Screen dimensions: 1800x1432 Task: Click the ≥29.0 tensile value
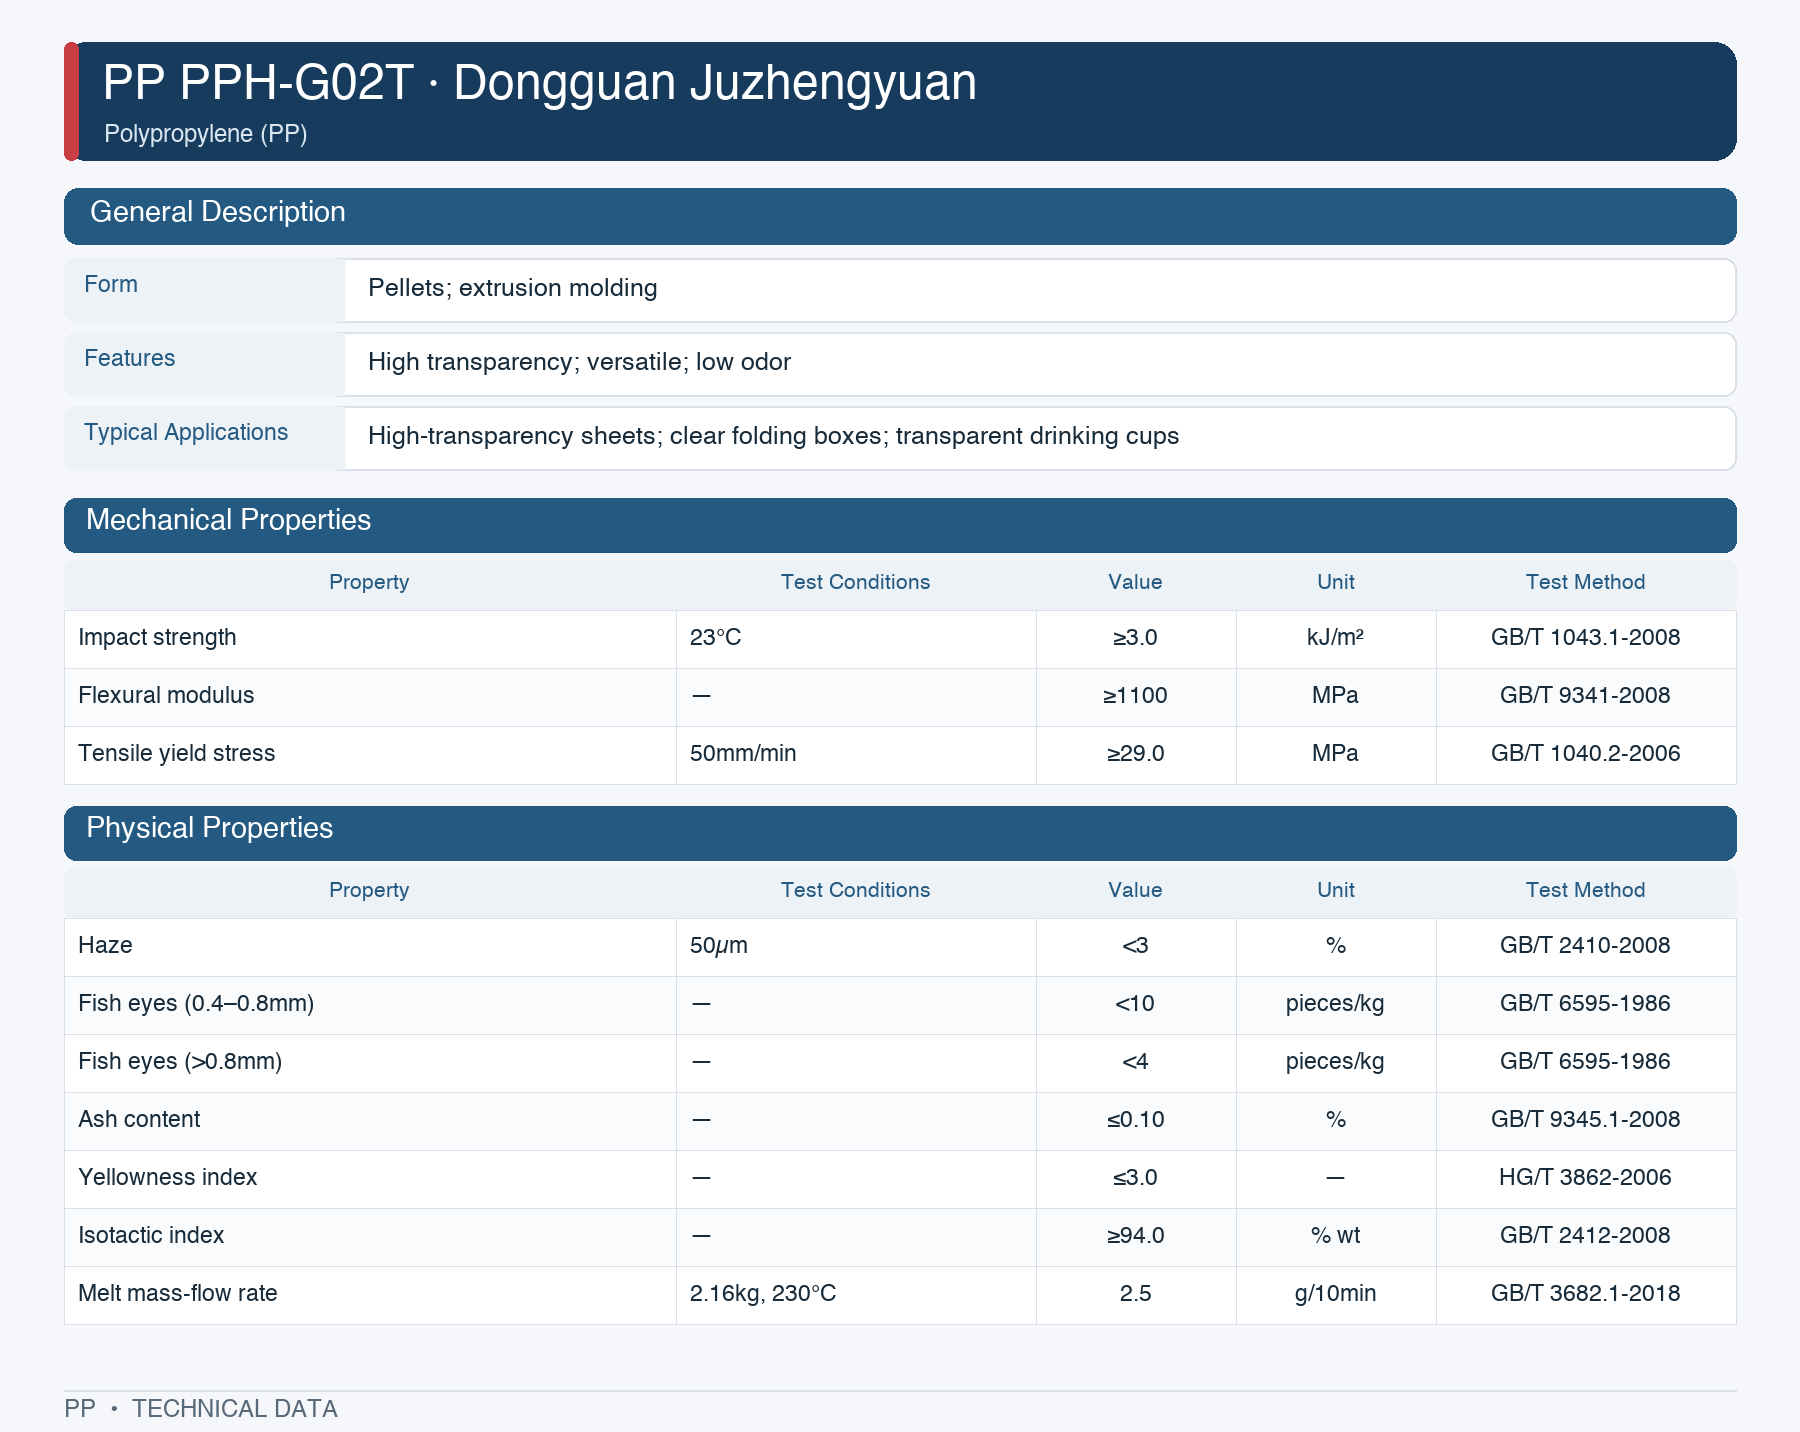point(1135,754)
